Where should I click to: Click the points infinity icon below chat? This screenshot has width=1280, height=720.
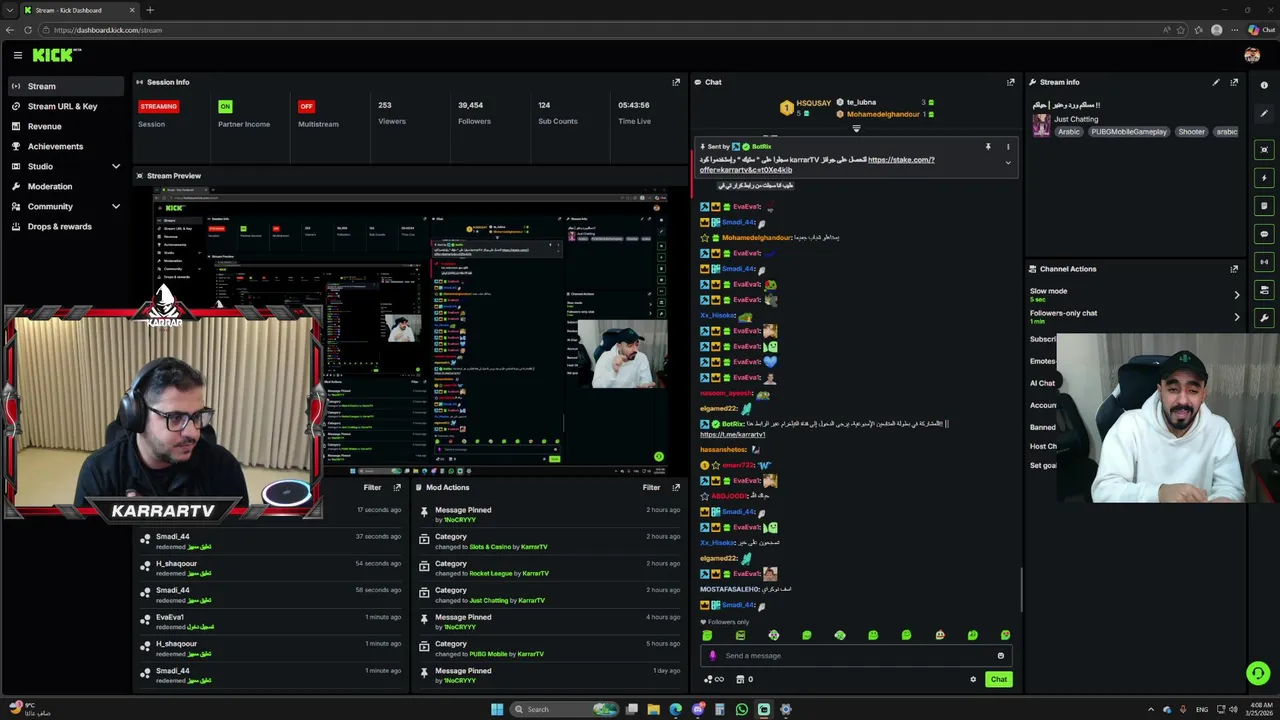click(x=714, y=679)
